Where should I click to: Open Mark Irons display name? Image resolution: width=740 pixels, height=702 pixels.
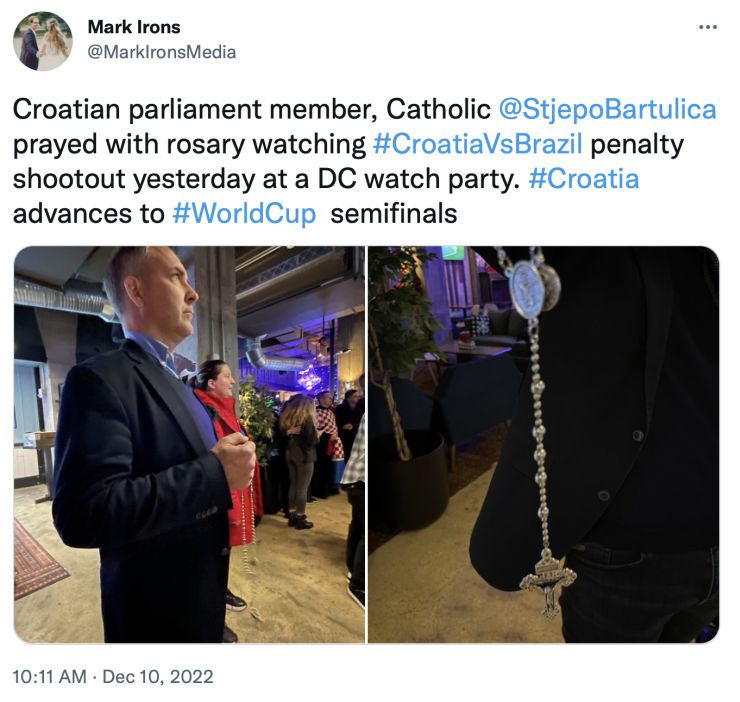tap(134, 27)
